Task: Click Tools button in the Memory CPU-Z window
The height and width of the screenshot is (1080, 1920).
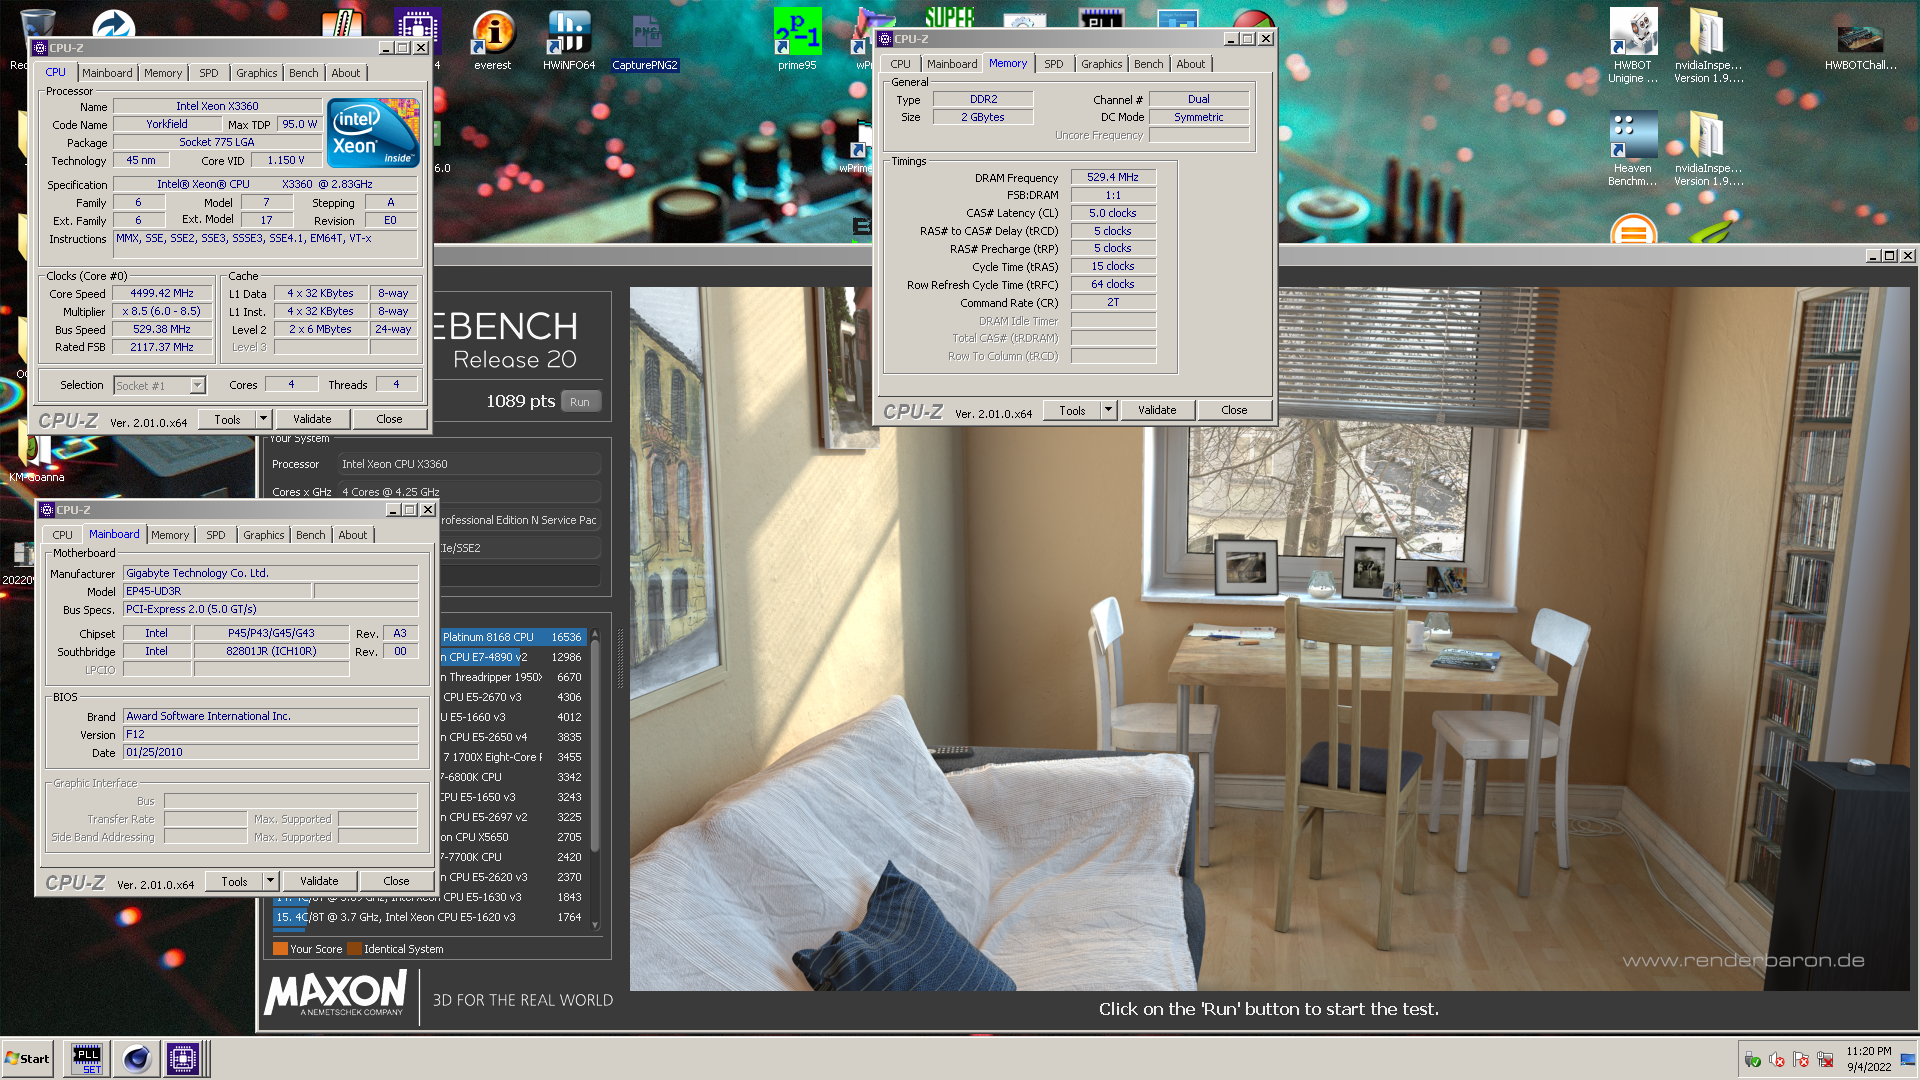Action: [1072, 410]
